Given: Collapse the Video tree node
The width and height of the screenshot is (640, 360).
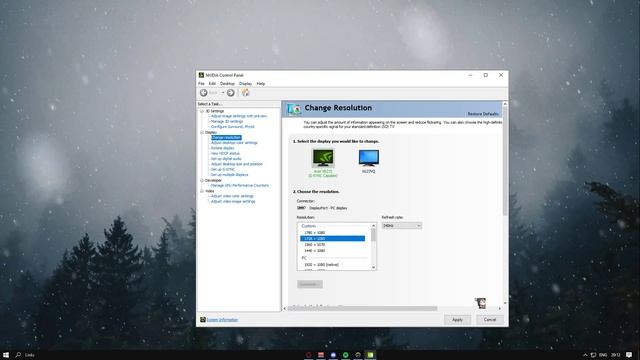Looking at the screenshot, I should (x=202, y=191).
